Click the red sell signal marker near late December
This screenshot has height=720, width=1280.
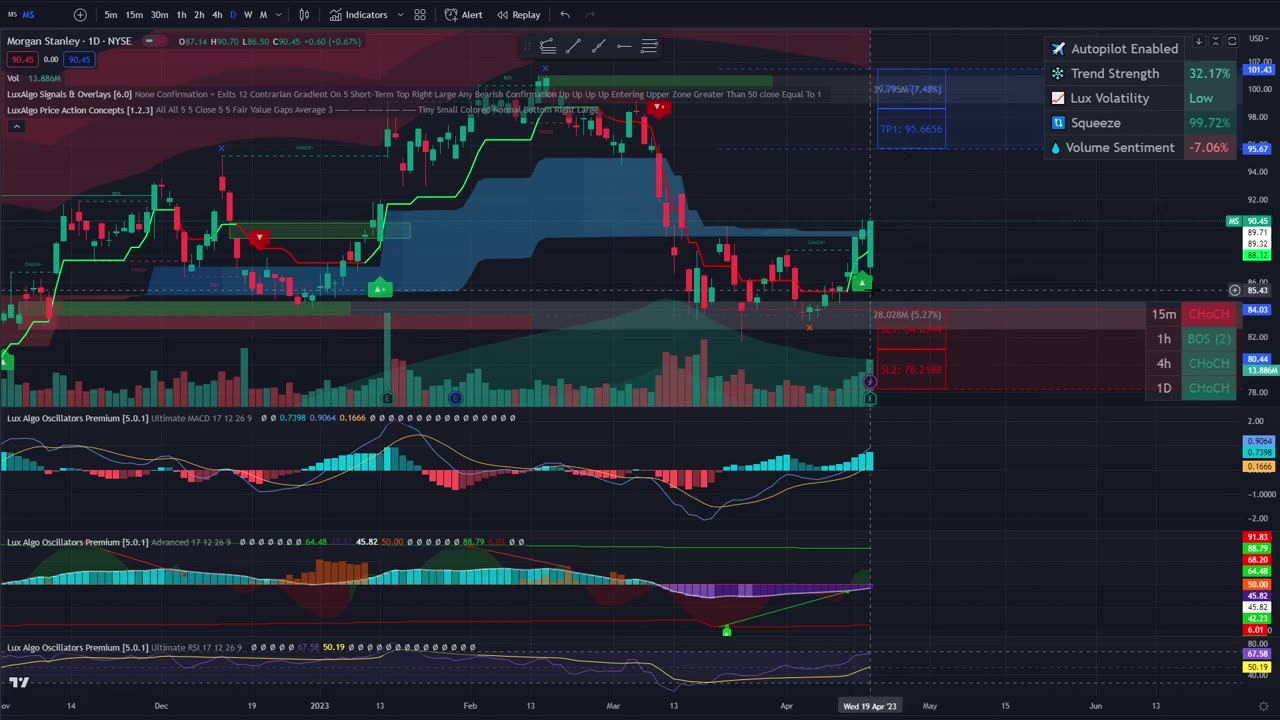[x=260, y=238]
